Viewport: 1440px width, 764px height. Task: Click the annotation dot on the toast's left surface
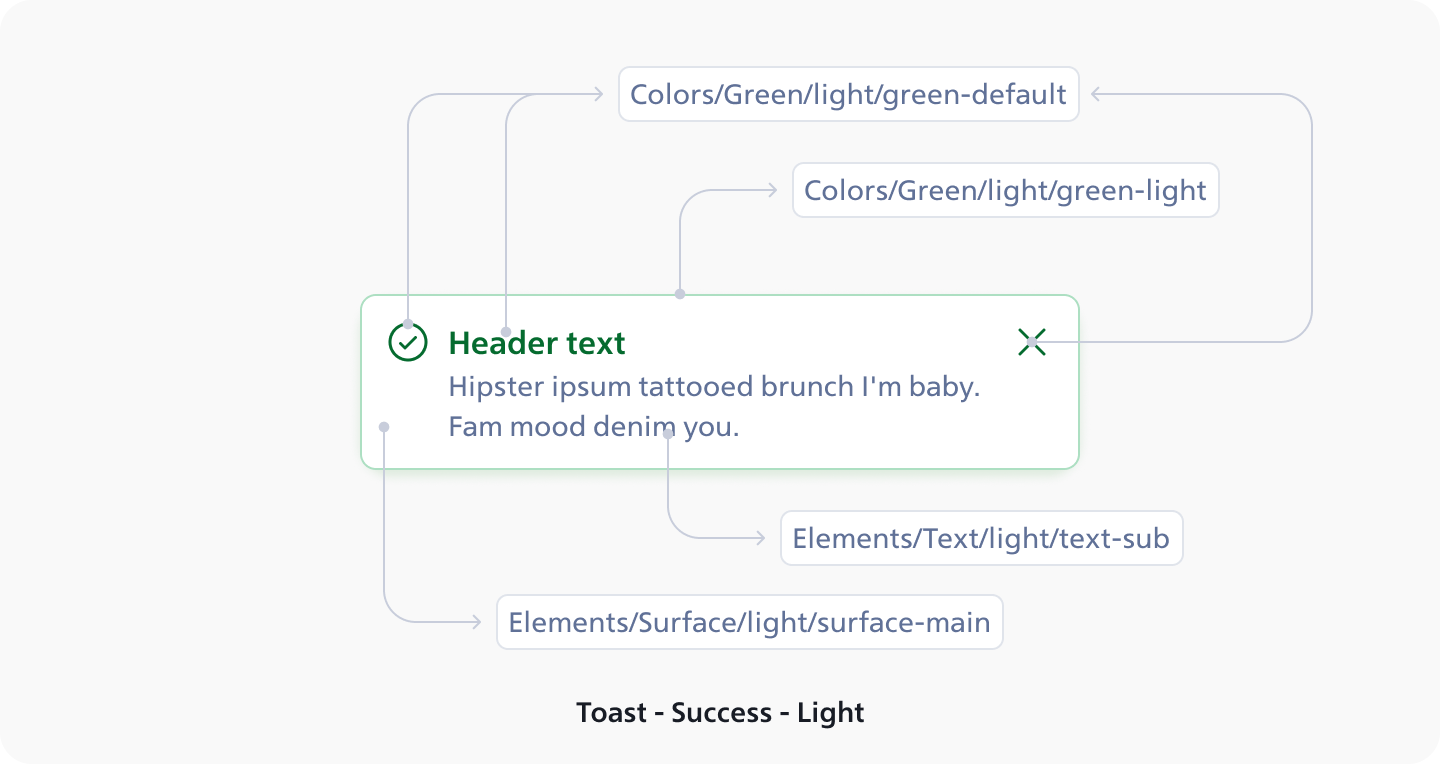(x=384, y=427)
